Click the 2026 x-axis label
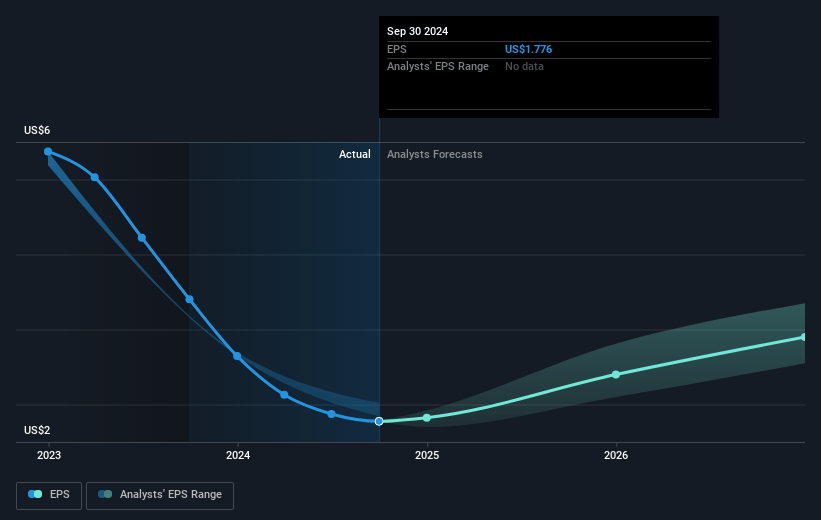Screen dimensions: 821x520 tap(616, 455)
